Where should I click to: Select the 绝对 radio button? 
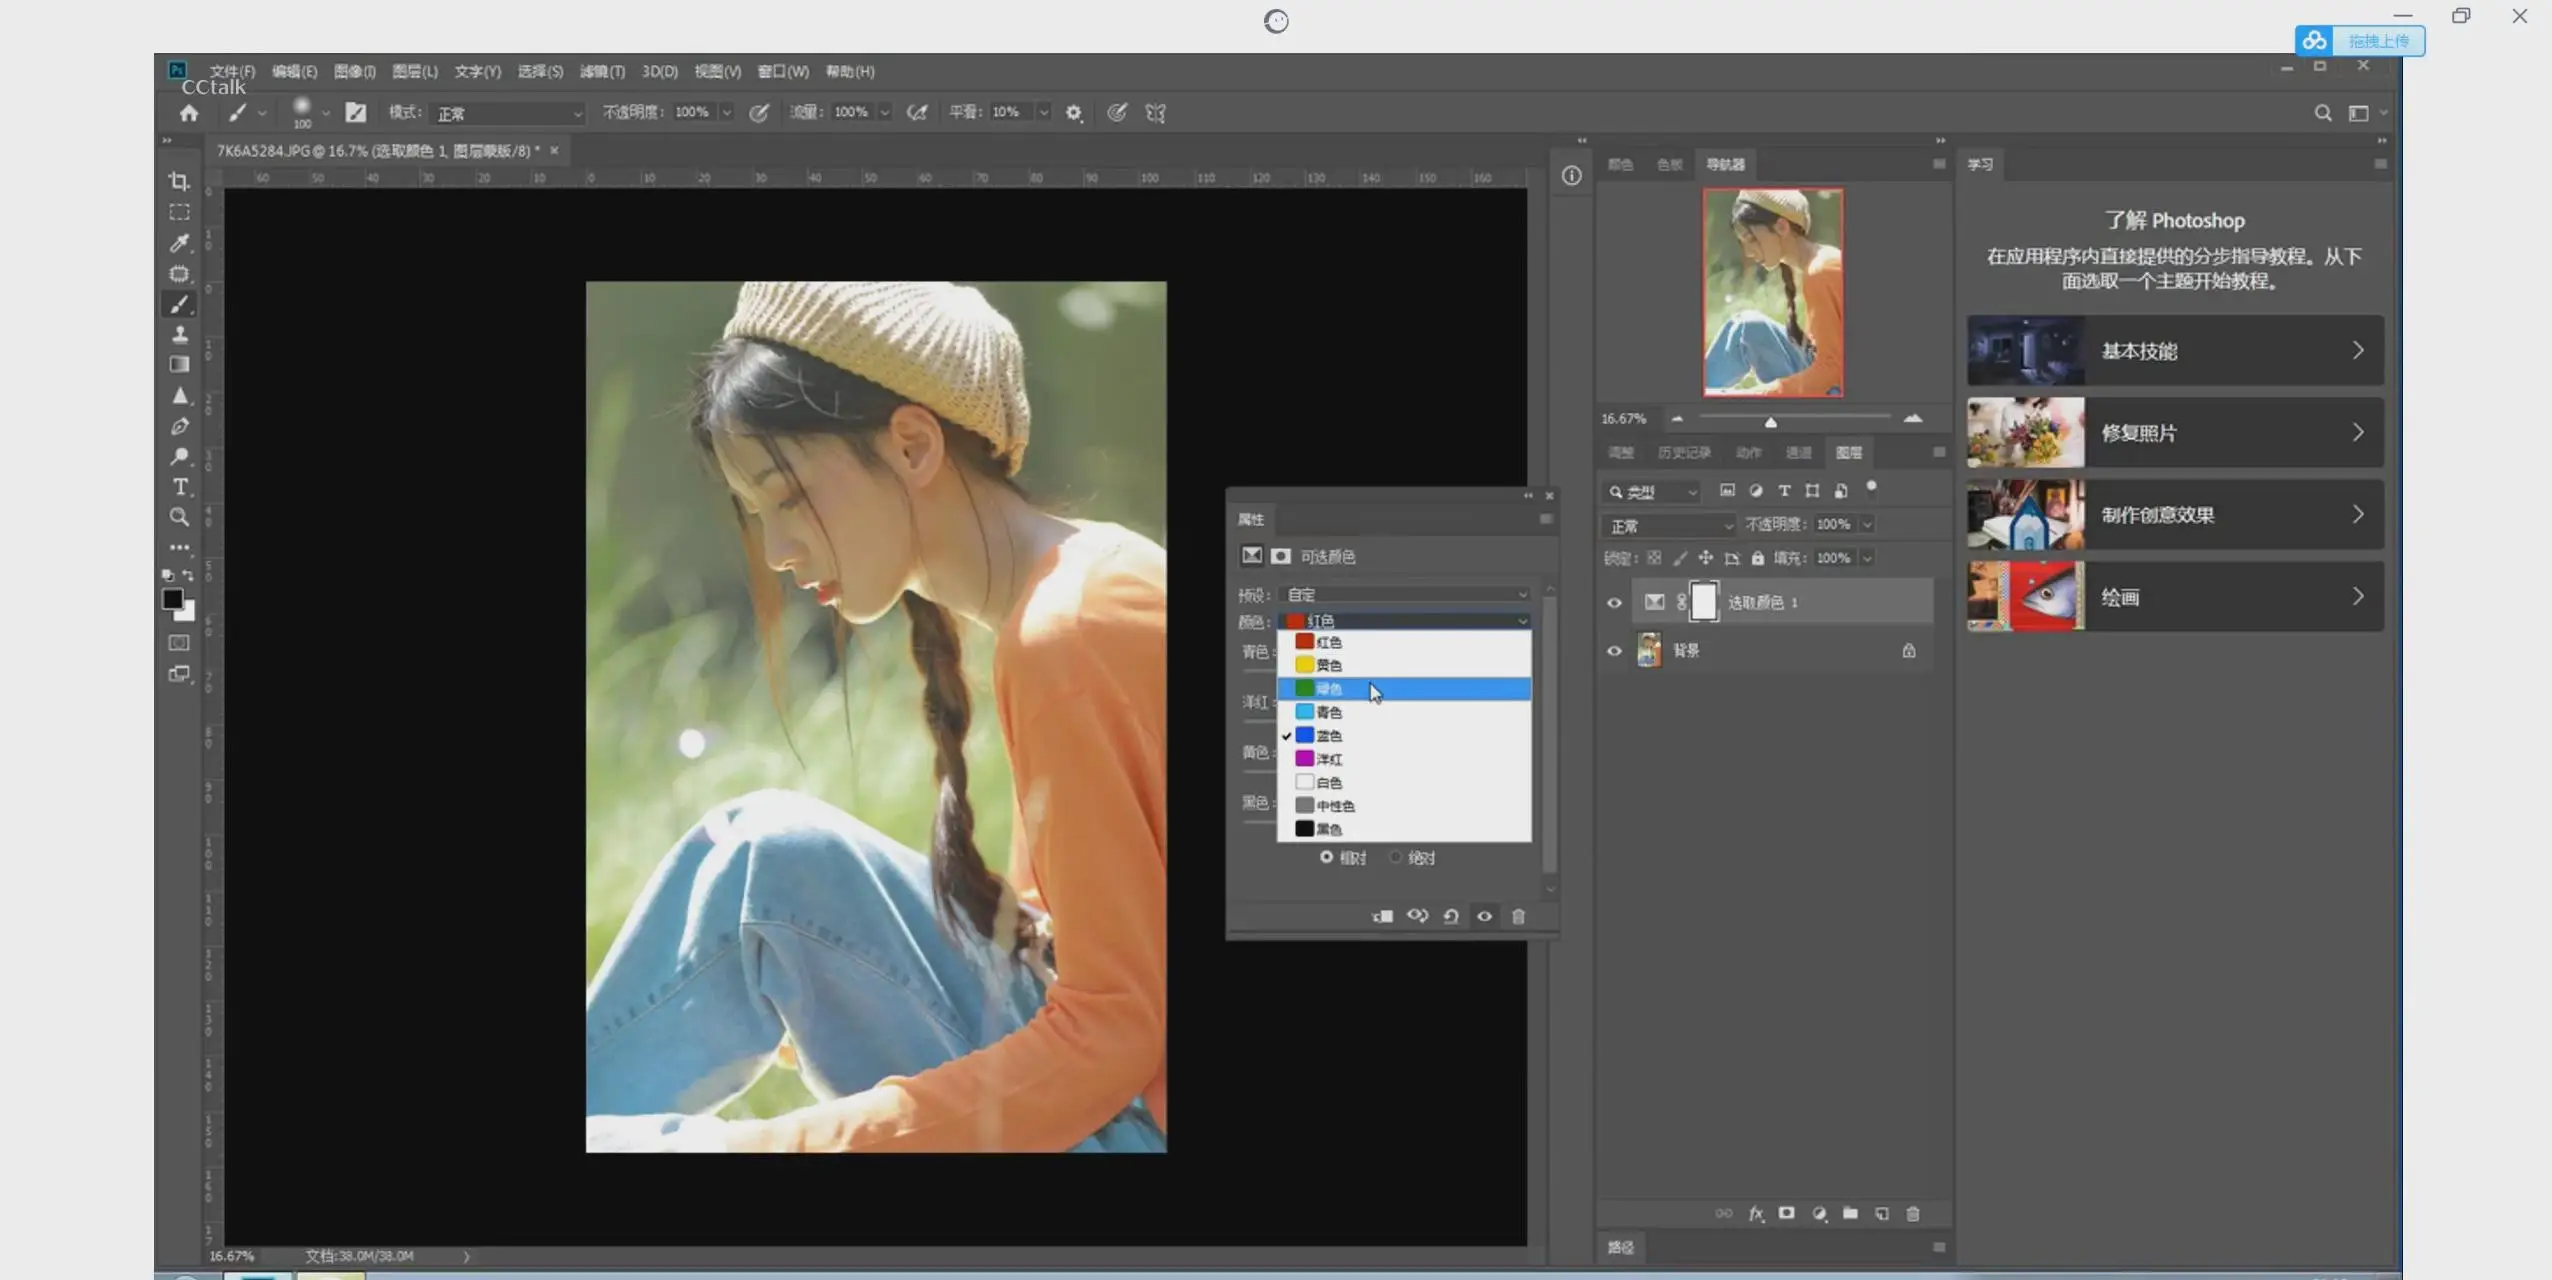pos(1395,857)
